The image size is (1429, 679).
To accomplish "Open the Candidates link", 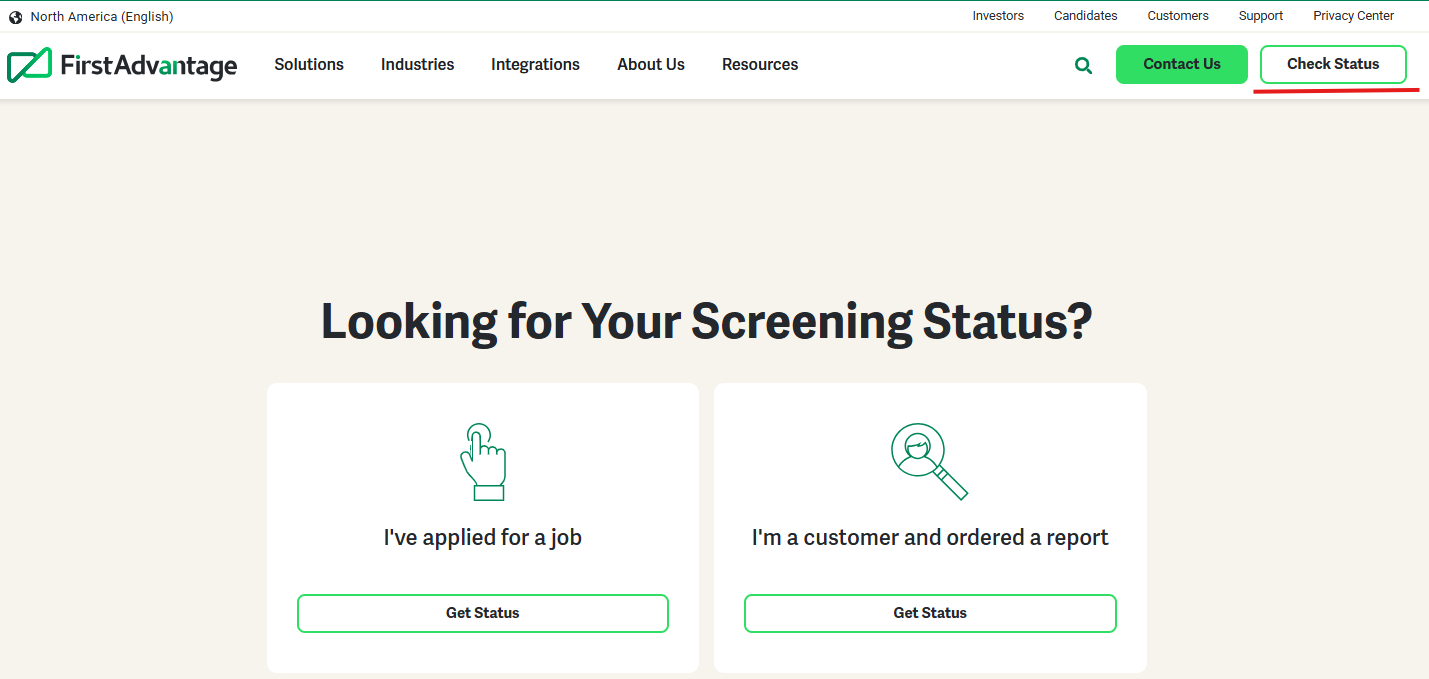I will 1085,16.
